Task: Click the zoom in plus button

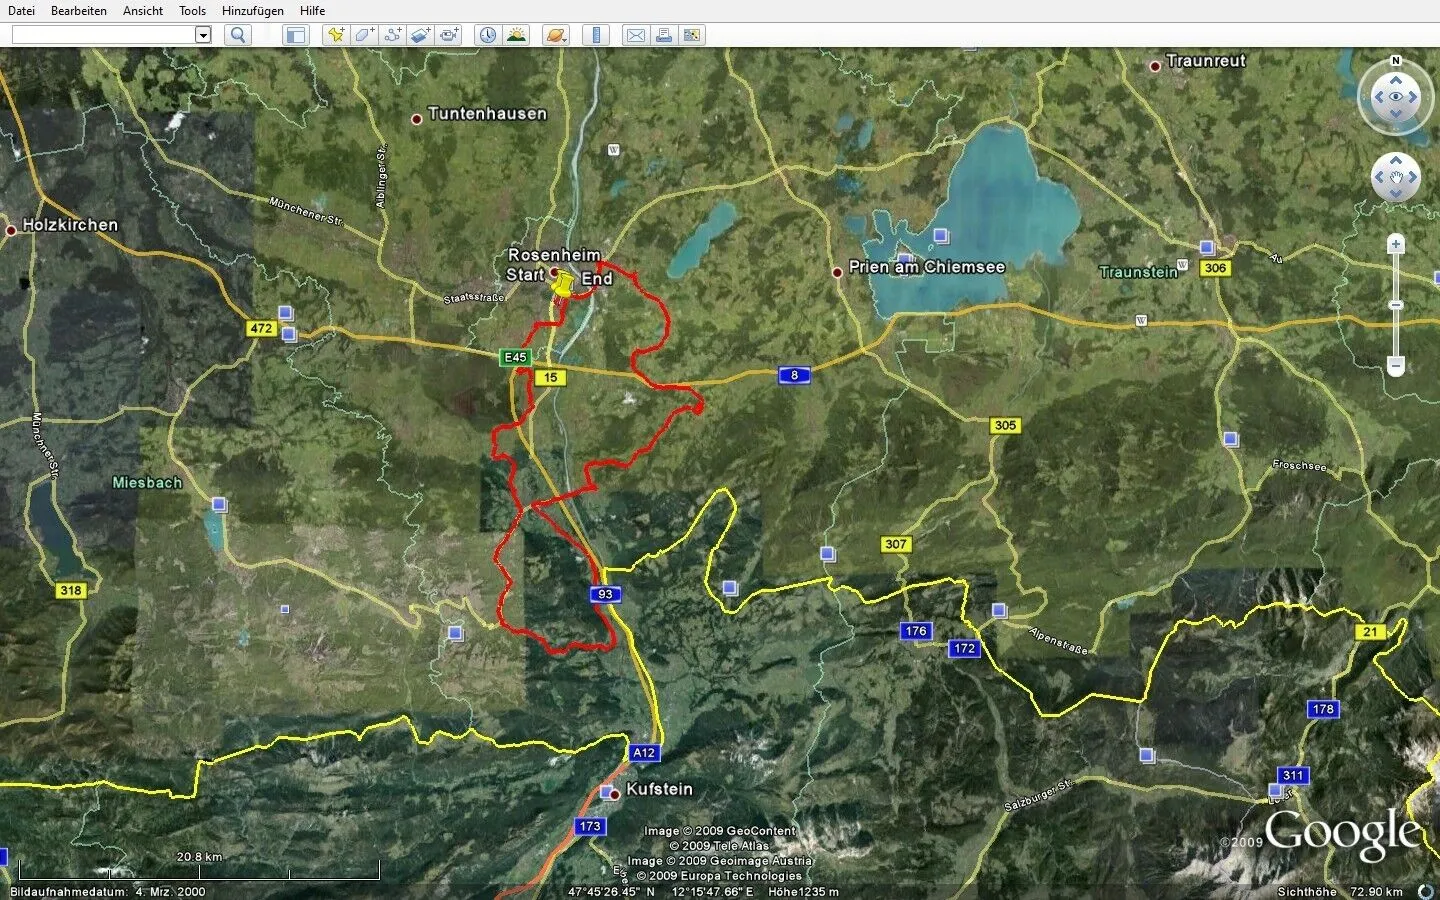Action: point(1396,245)
